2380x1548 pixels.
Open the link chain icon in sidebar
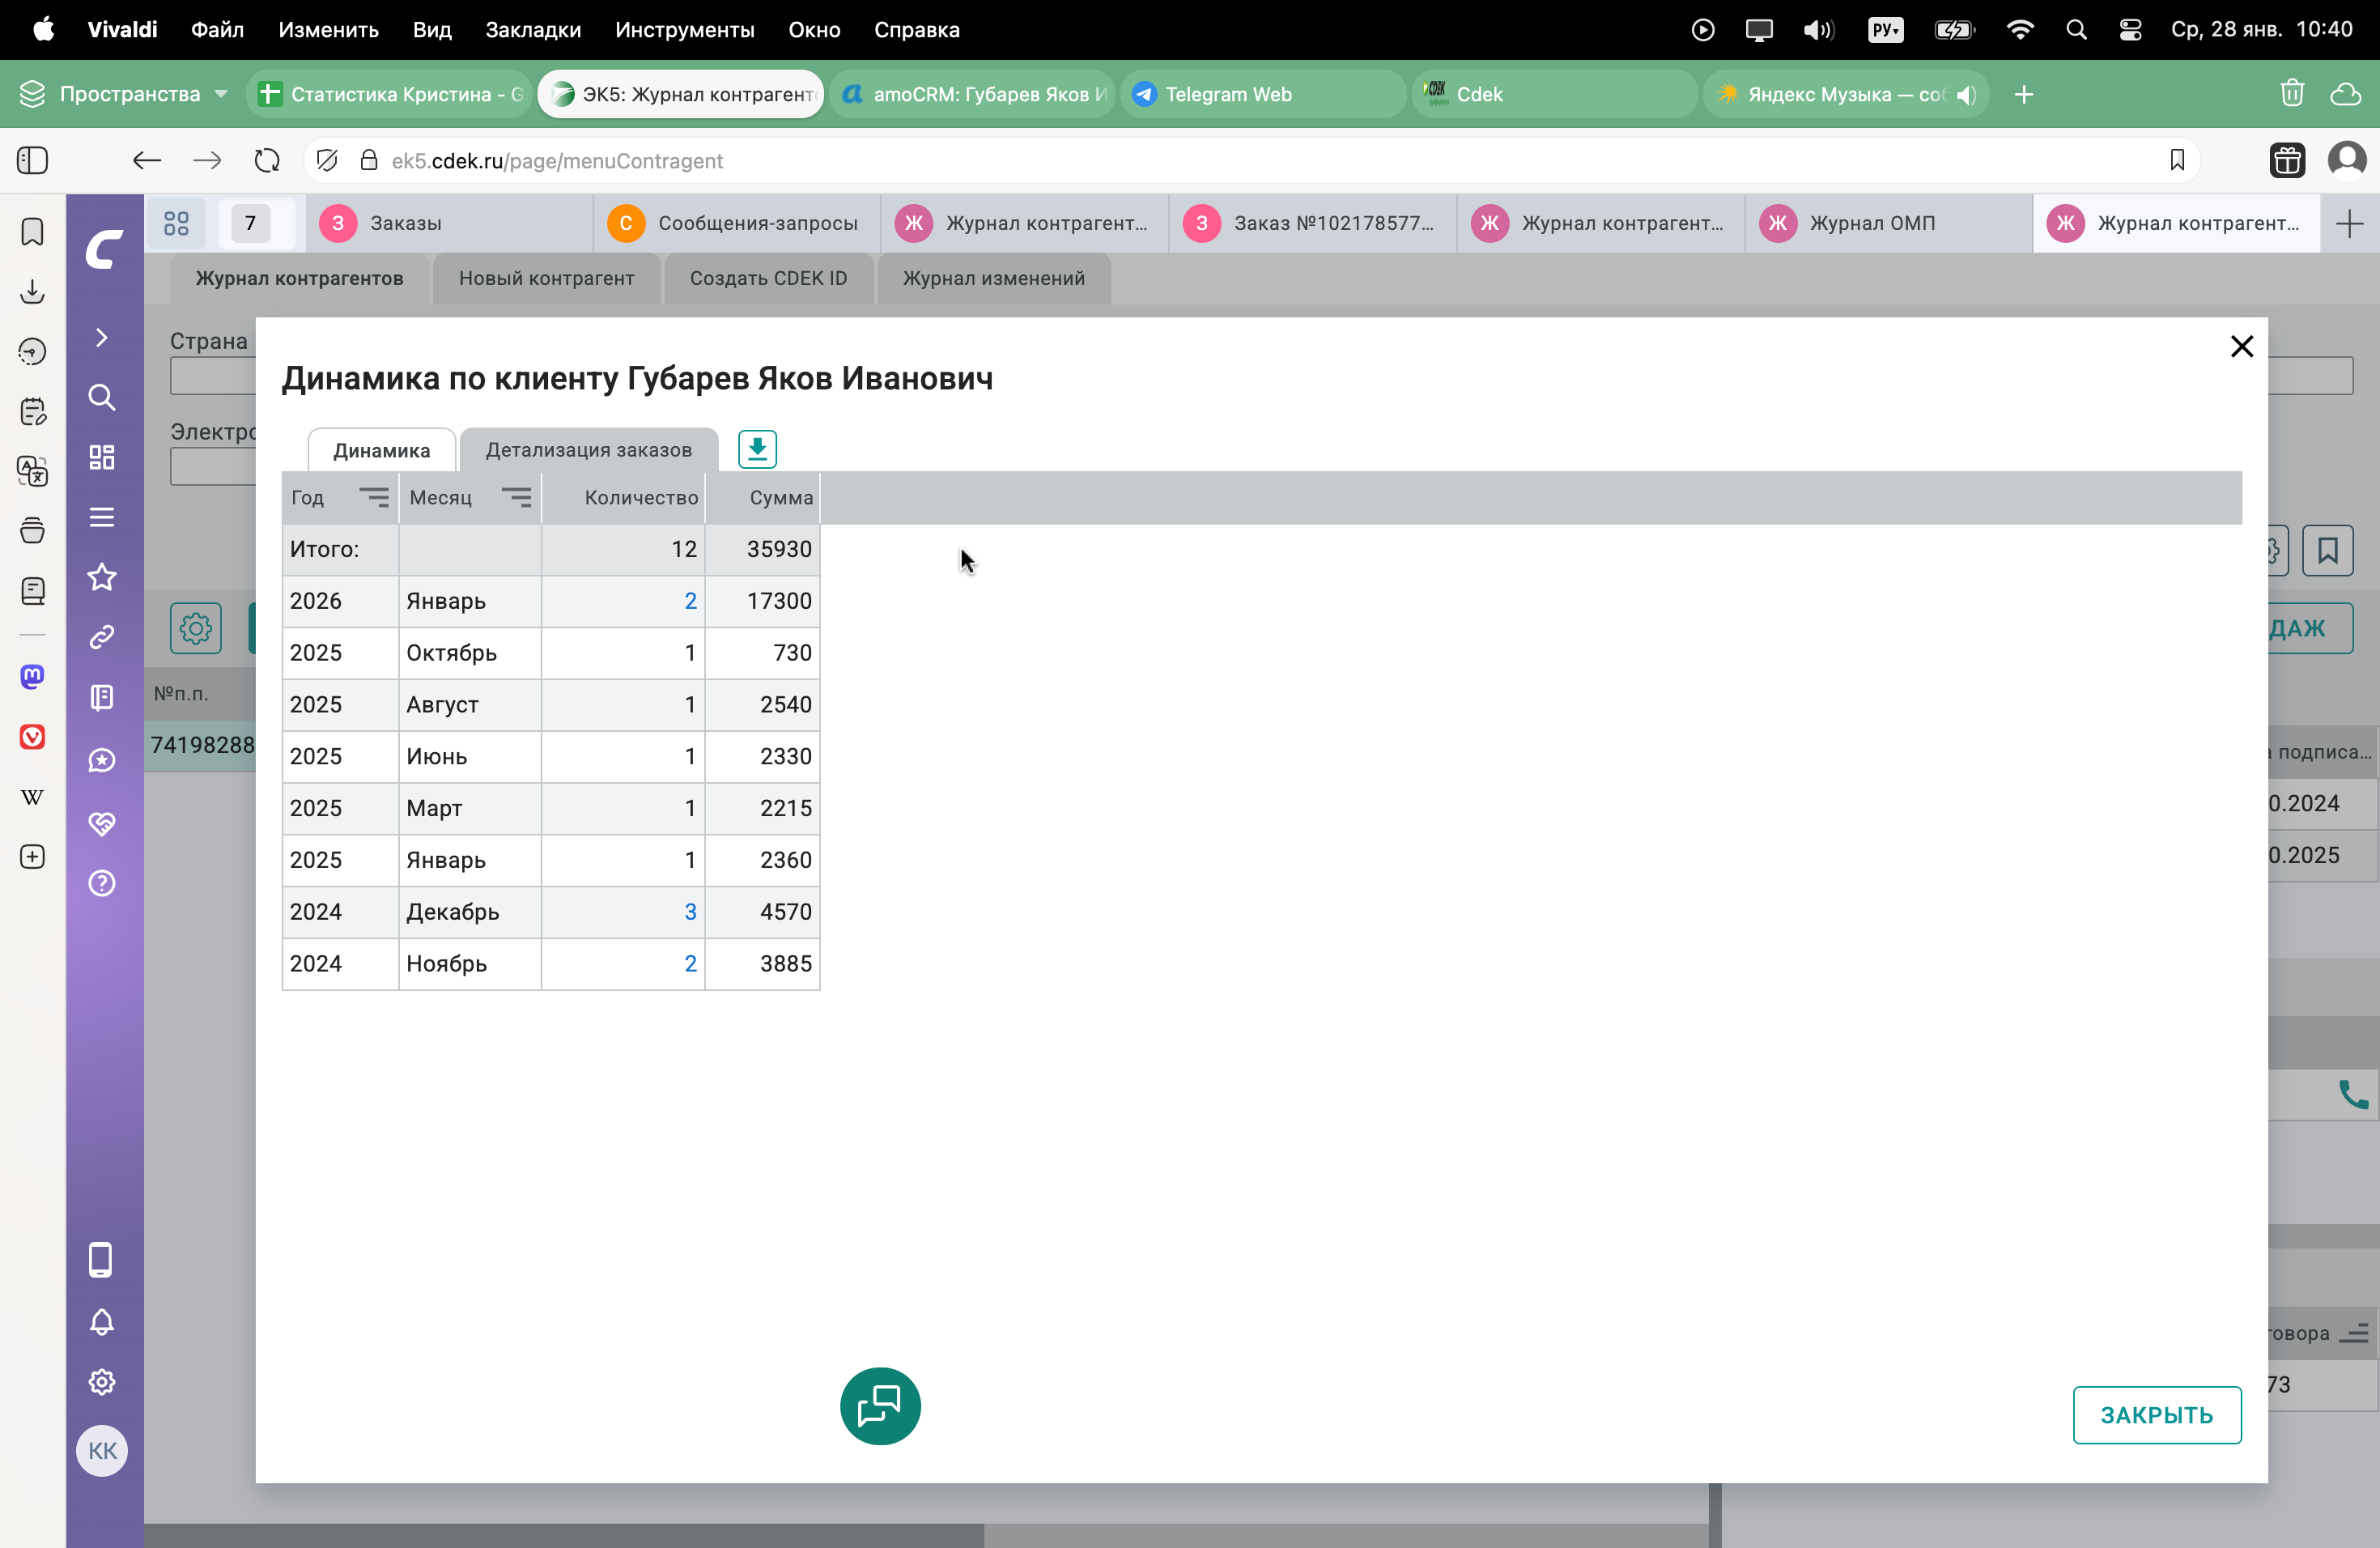pyautogui.click(x=102, y=637)
